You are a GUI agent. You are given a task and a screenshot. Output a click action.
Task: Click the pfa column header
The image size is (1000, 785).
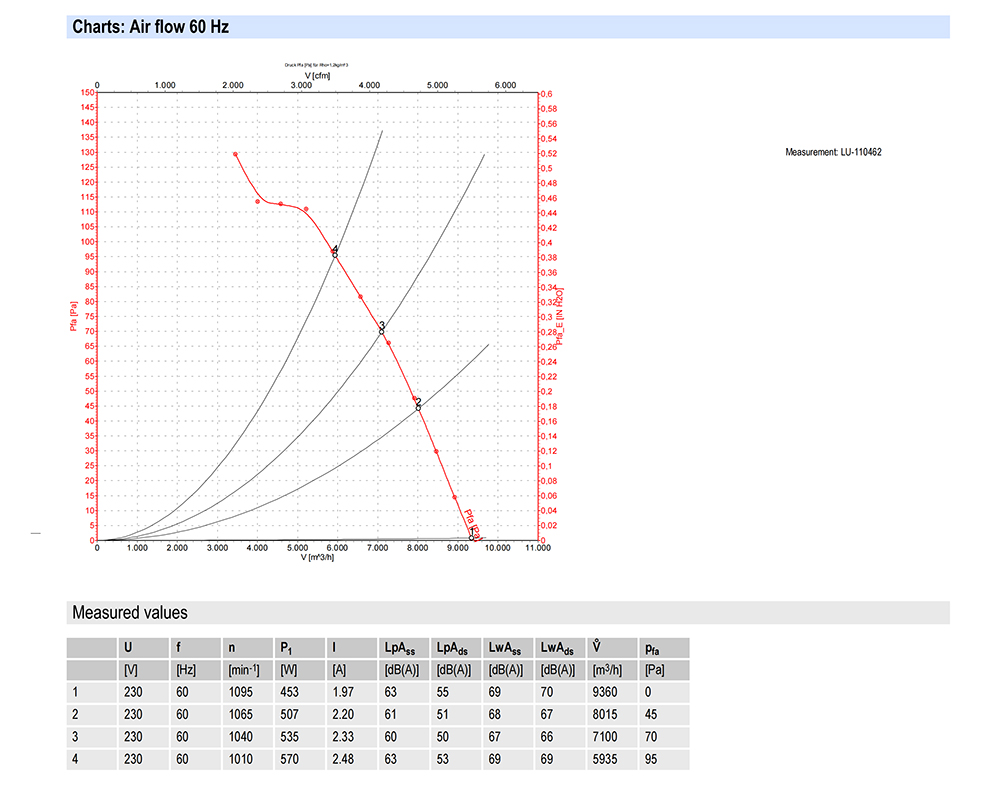pos(653,647)
